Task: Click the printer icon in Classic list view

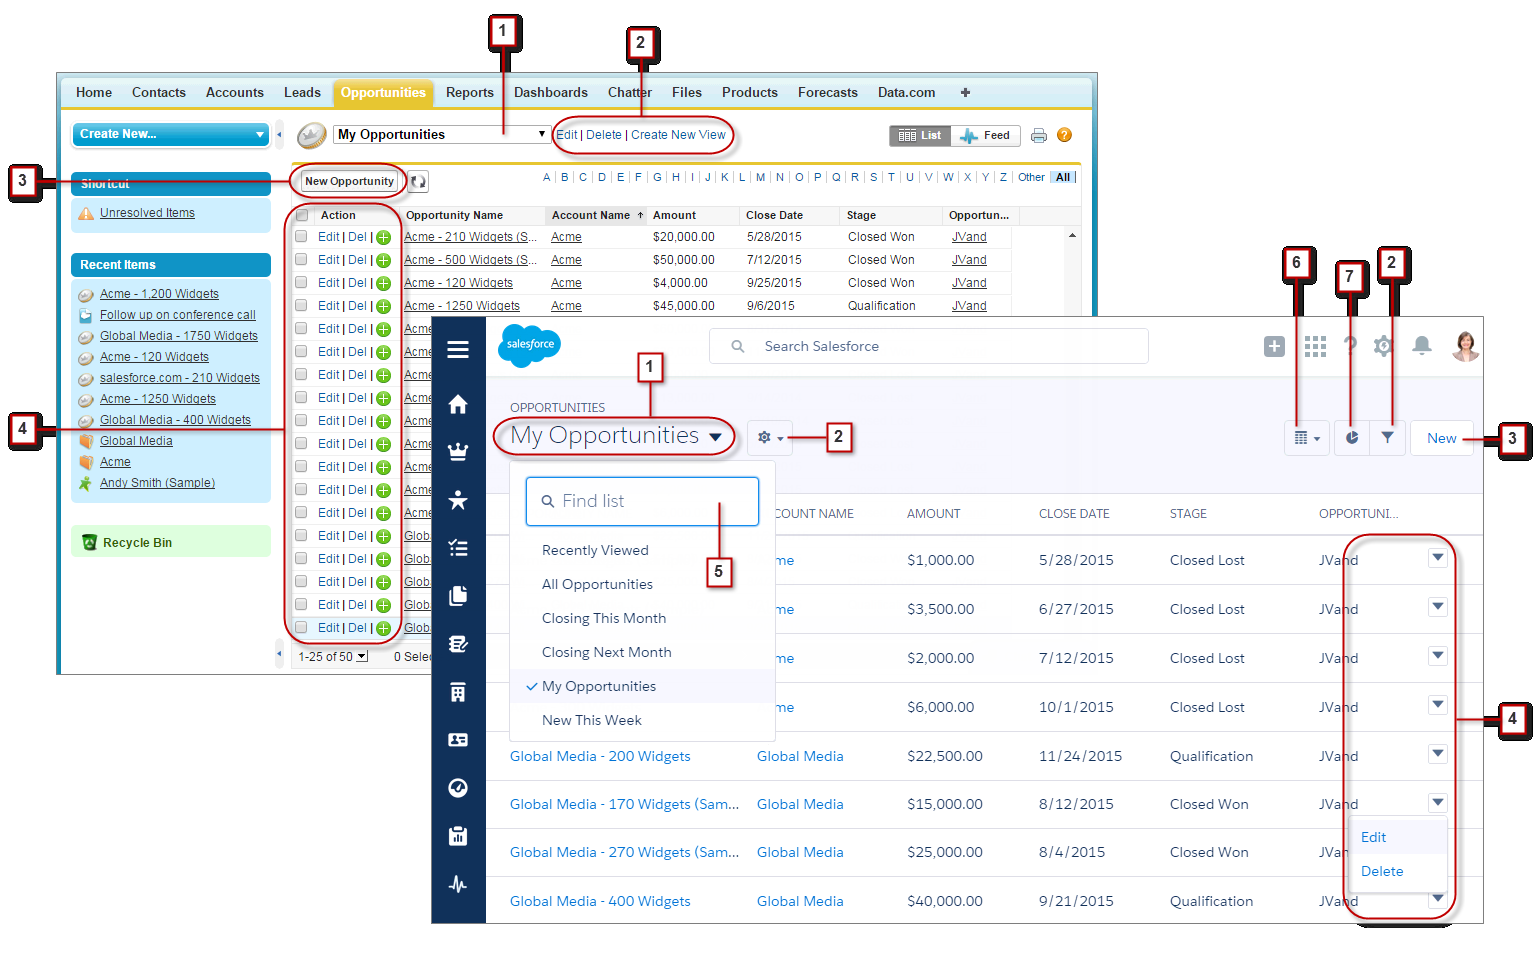Action: coord(1039,135)
